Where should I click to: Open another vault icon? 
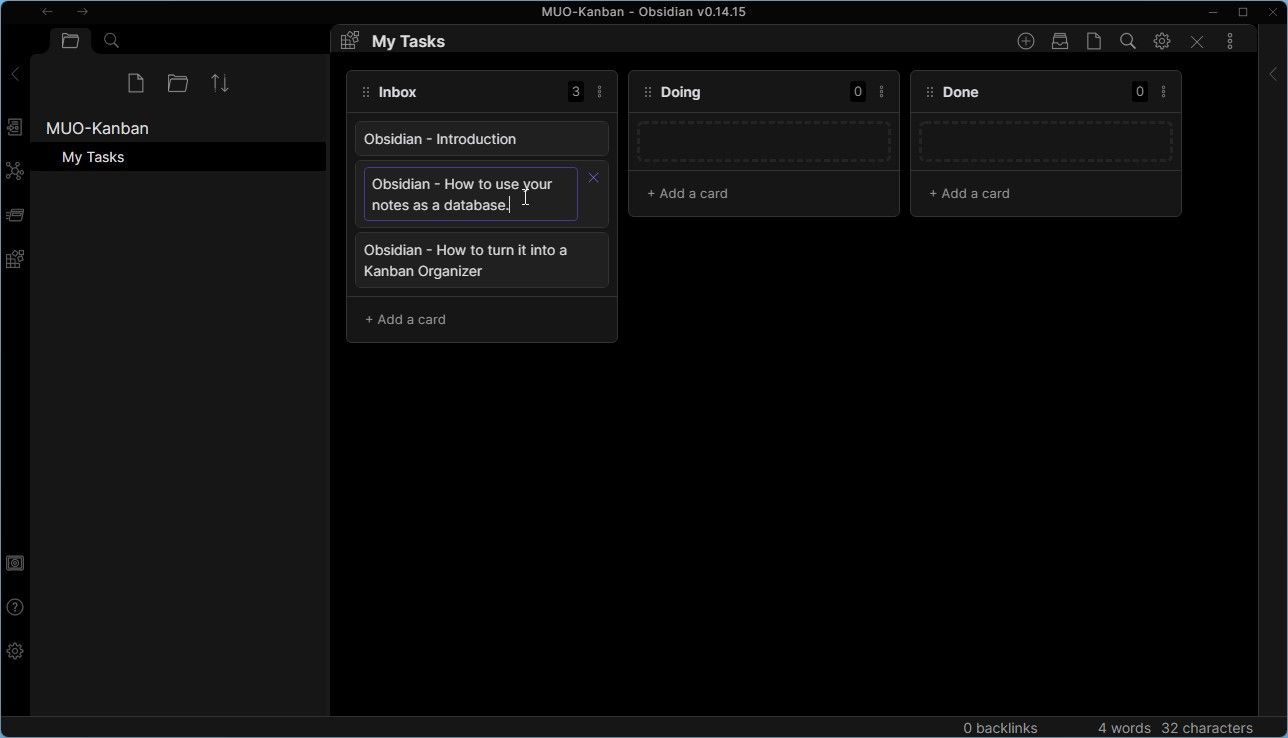[x=15, y=563]
